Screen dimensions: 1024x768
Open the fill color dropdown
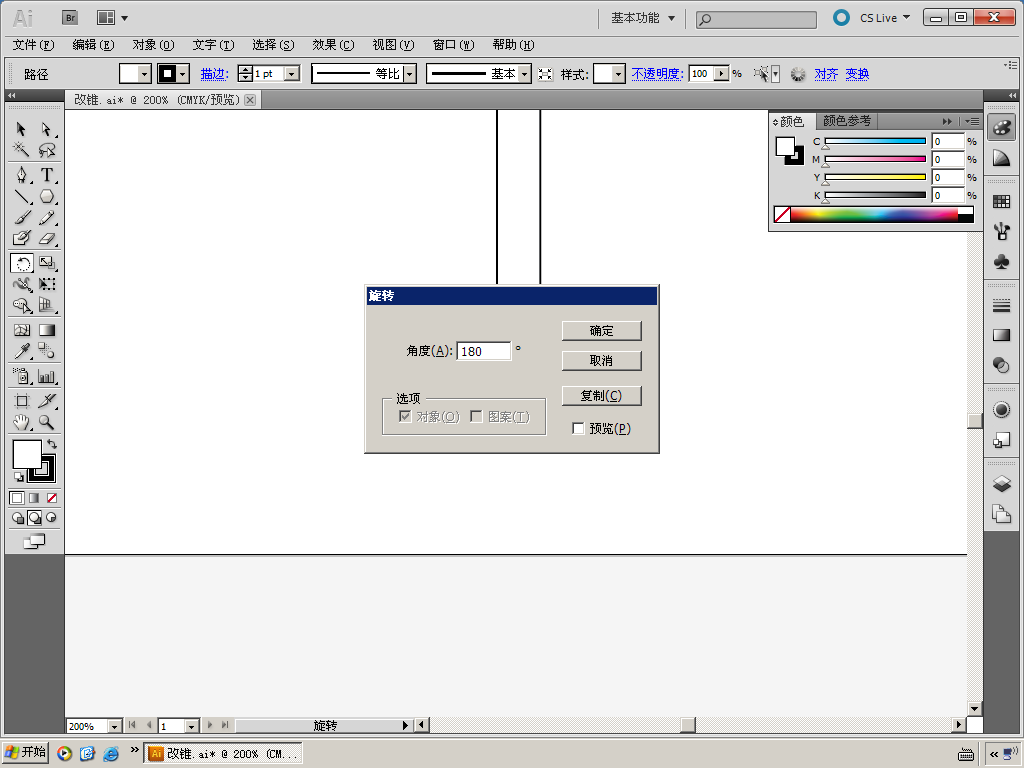click(x=145, y=74)
